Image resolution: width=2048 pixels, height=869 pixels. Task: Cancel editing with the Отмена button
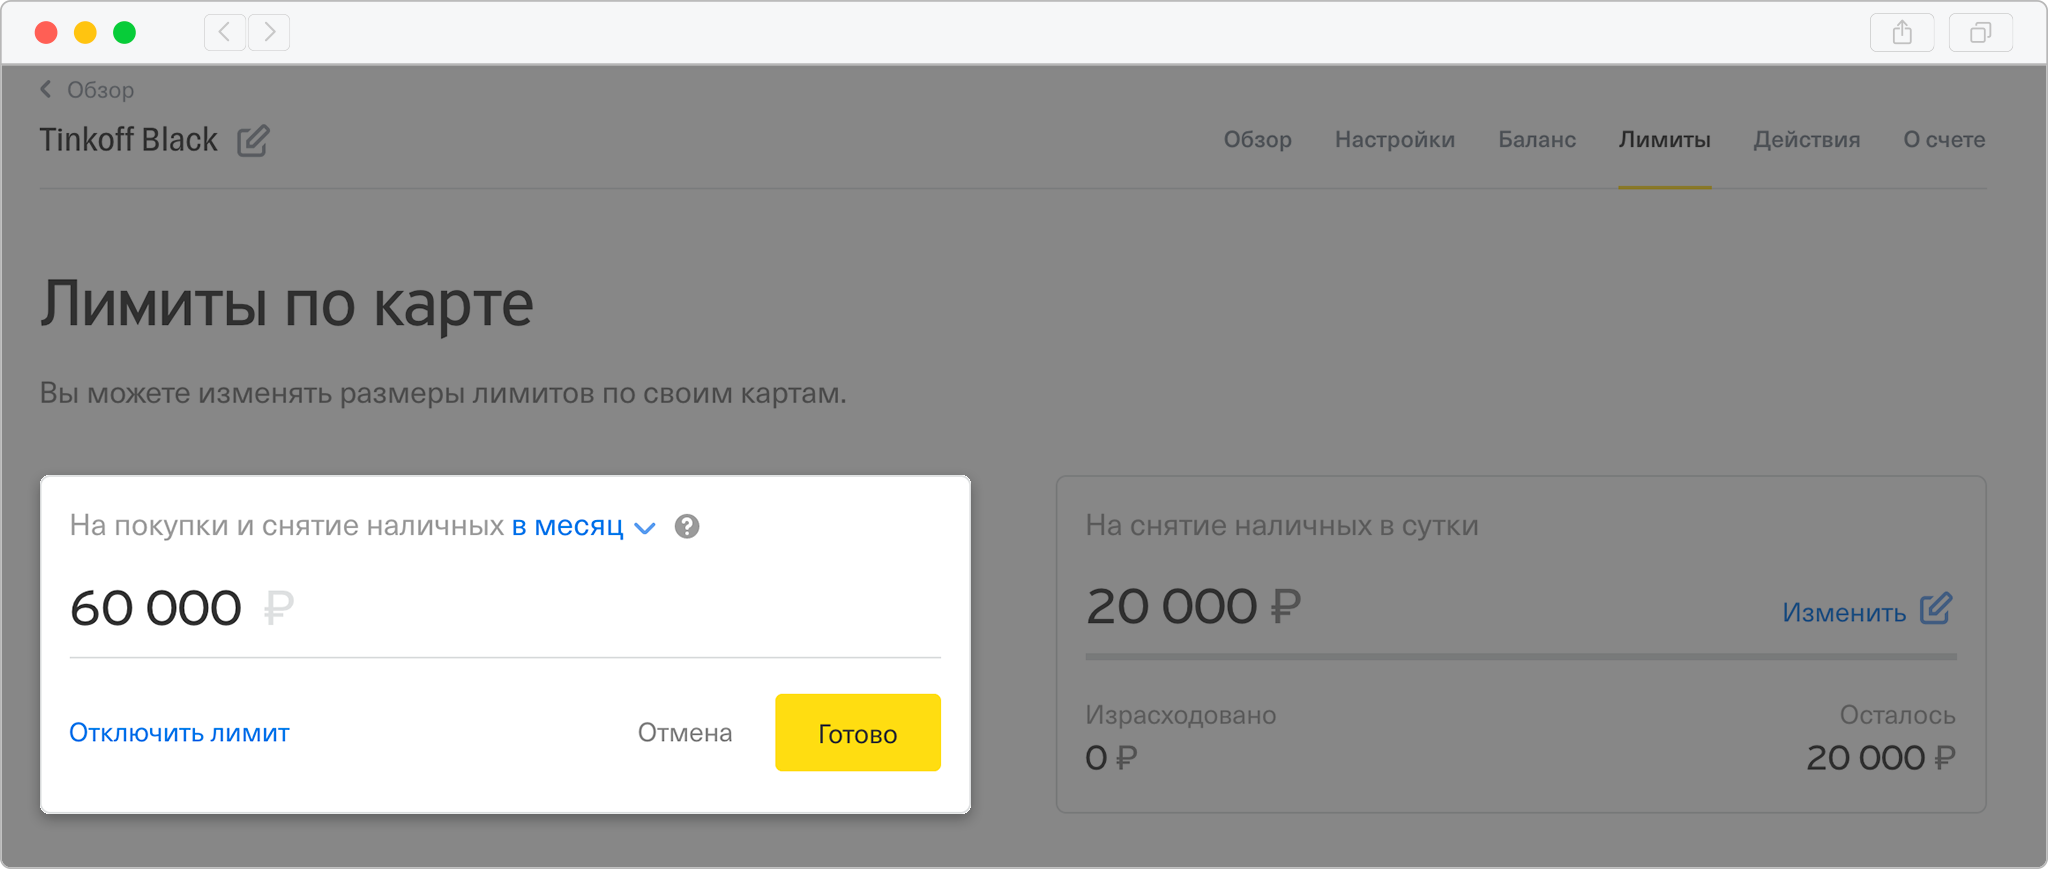pyautogui.click(x=685, y=733)
